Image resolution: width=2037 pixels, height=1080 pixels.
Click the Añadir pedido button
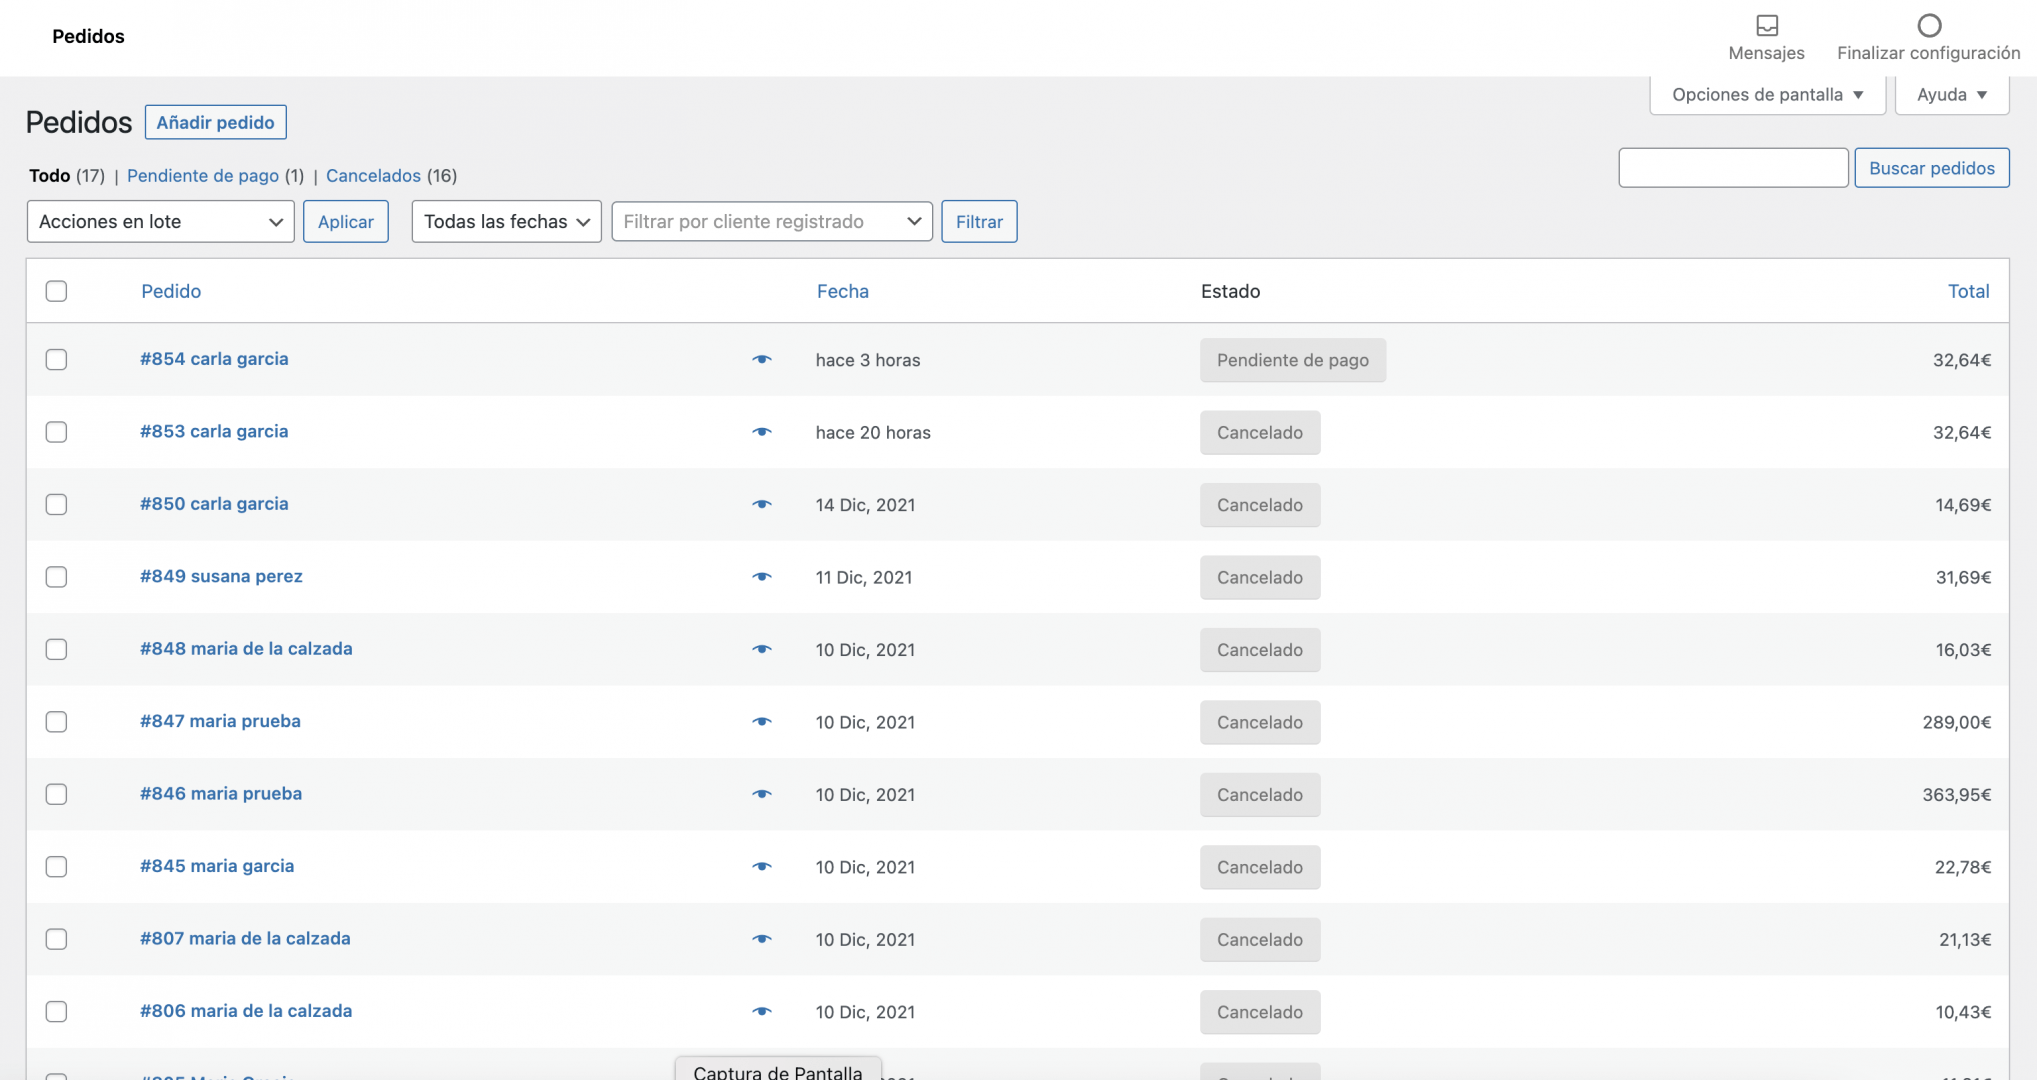[x=216, y=122]
